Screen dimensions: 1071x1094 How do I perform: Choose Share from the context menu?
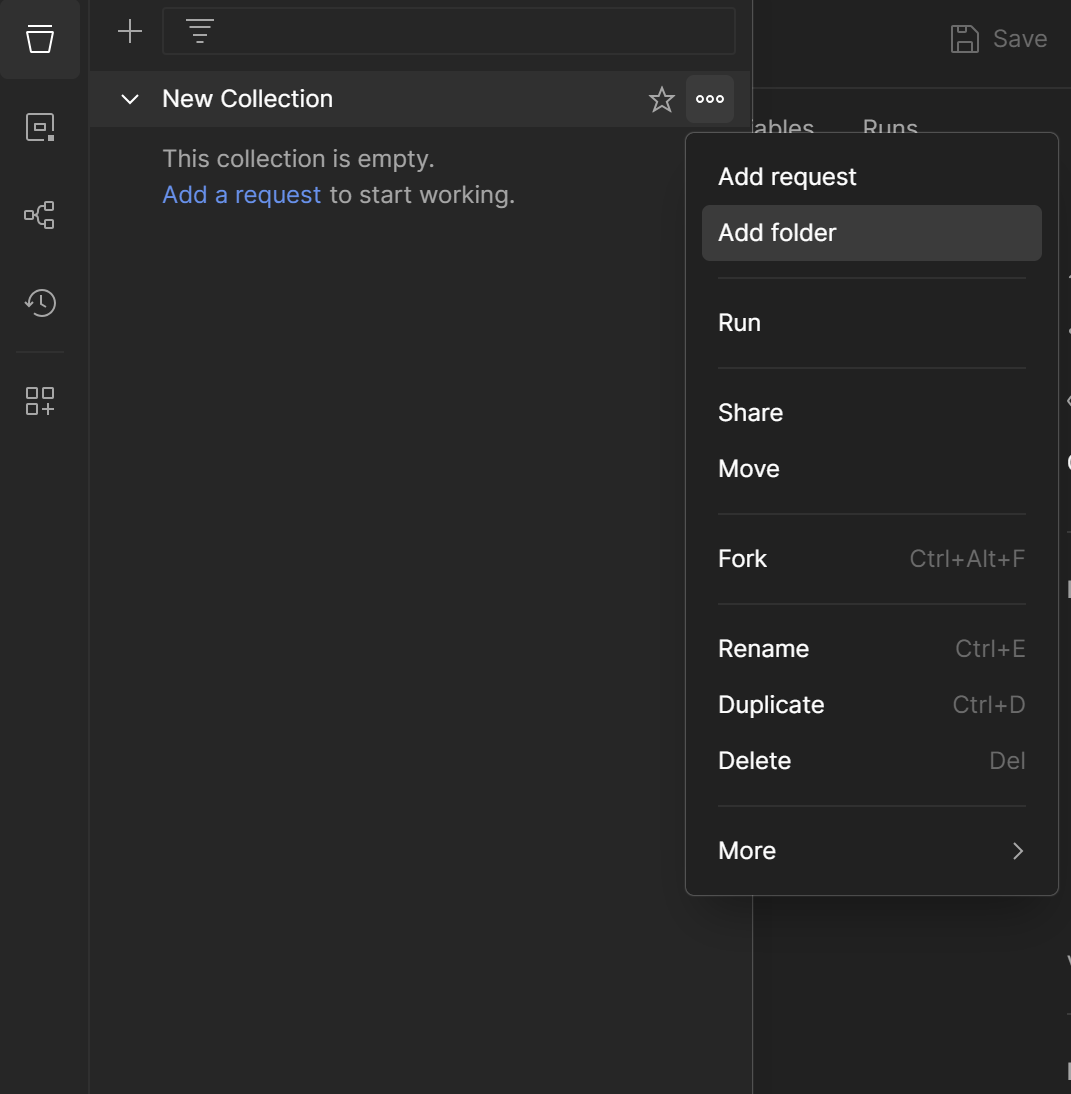coord(750,413)
